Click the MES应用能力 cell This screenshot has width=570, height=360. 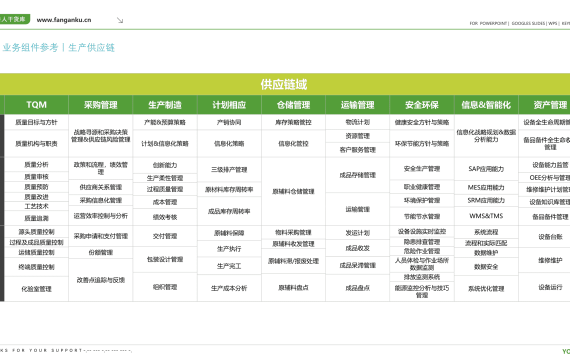click(486, 188)
